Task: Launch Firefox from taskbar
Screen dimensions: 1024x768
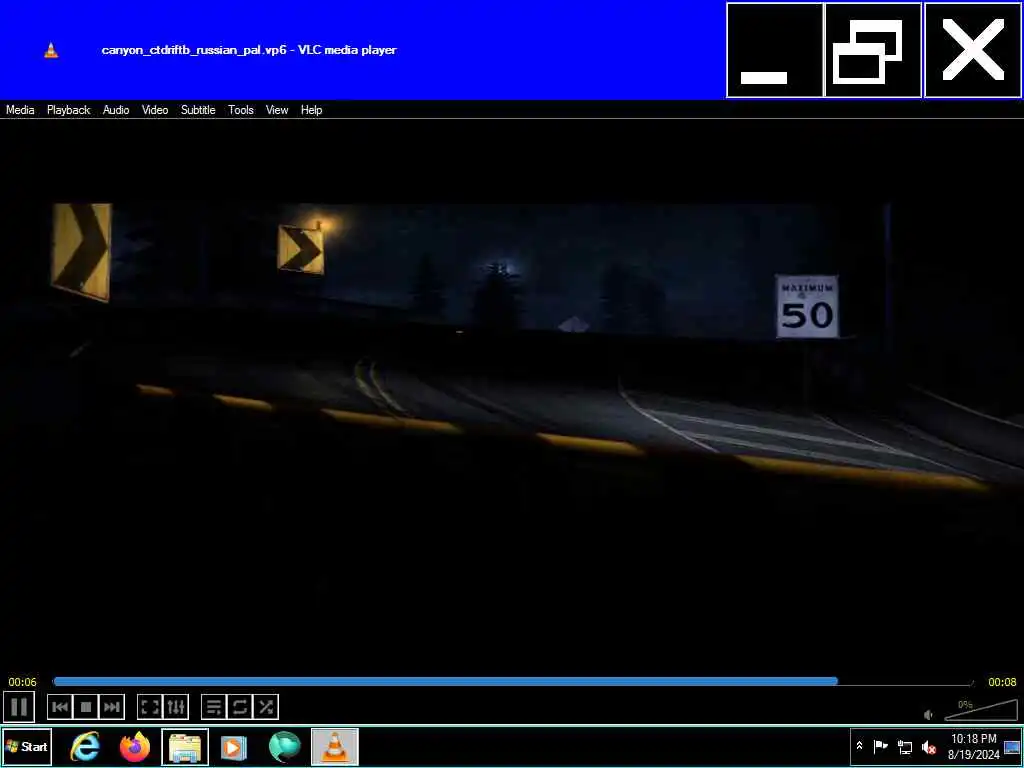Action: coord(135,746)
